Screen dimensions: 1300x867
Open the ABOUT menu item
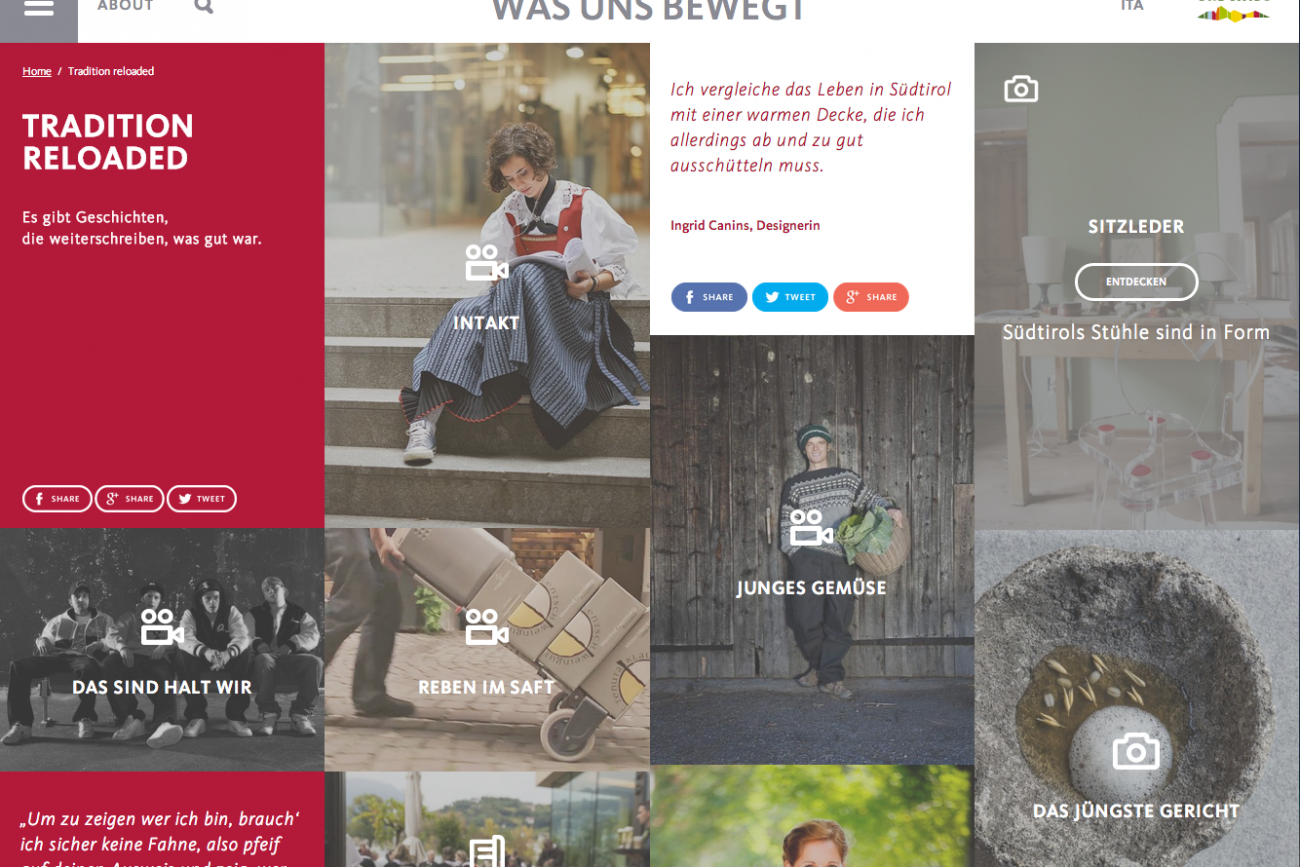point(125,6)
